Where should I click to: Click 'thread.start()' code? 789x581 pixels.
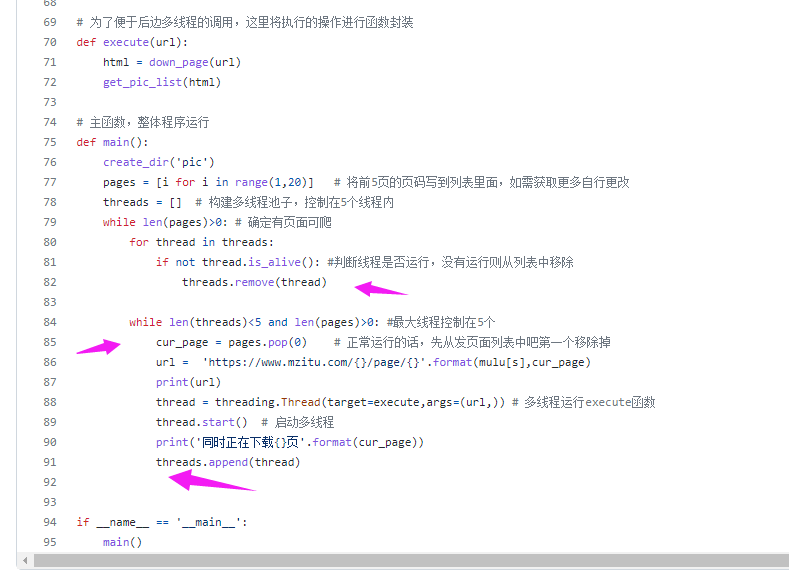coord(201,422)
